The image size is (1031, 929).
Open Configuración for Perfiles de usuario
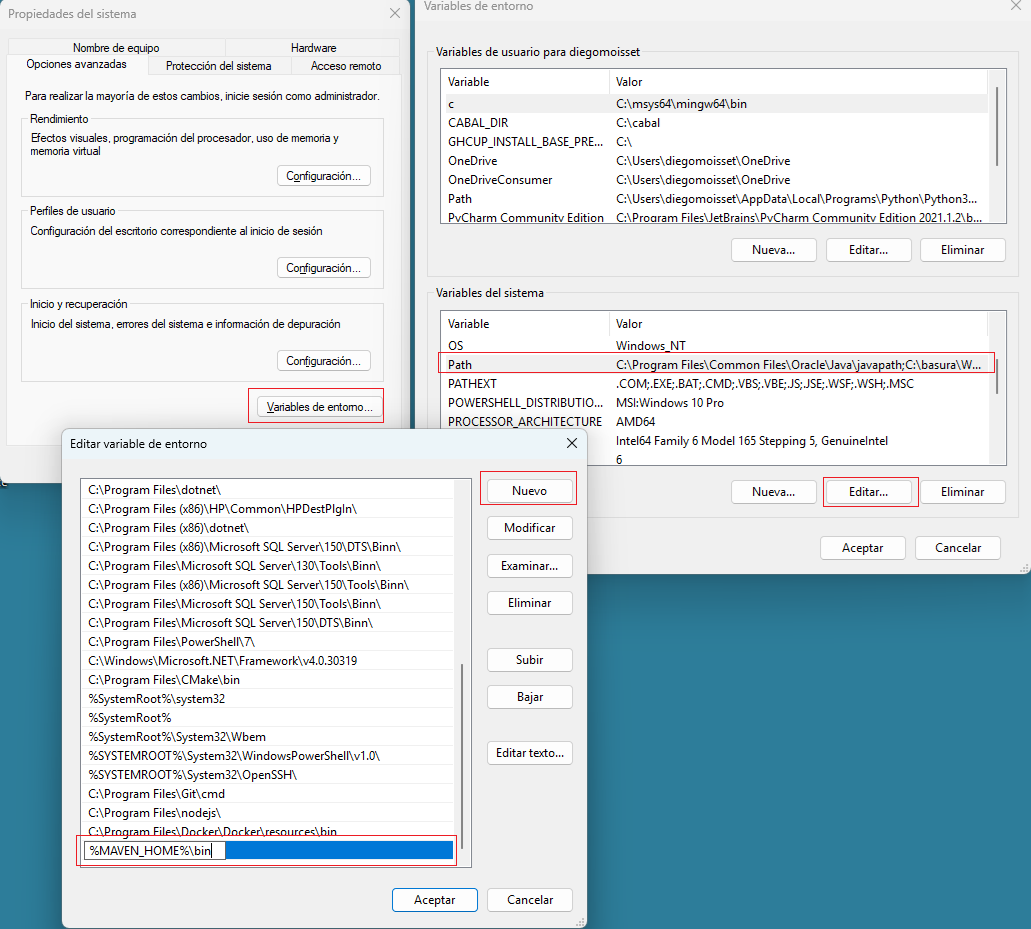coord(323,268)
